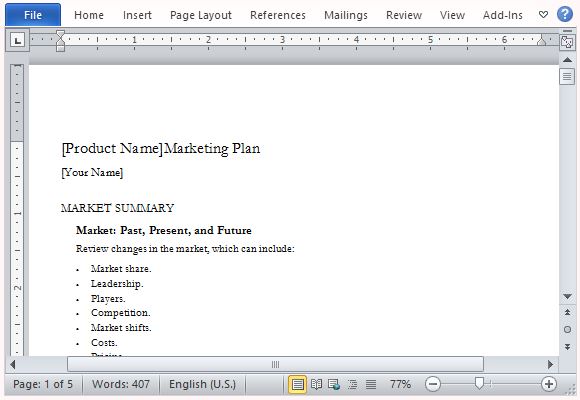This screenshot has height=400, width=580.
Task: Switch to Outline view
Action: click(353, 384)
